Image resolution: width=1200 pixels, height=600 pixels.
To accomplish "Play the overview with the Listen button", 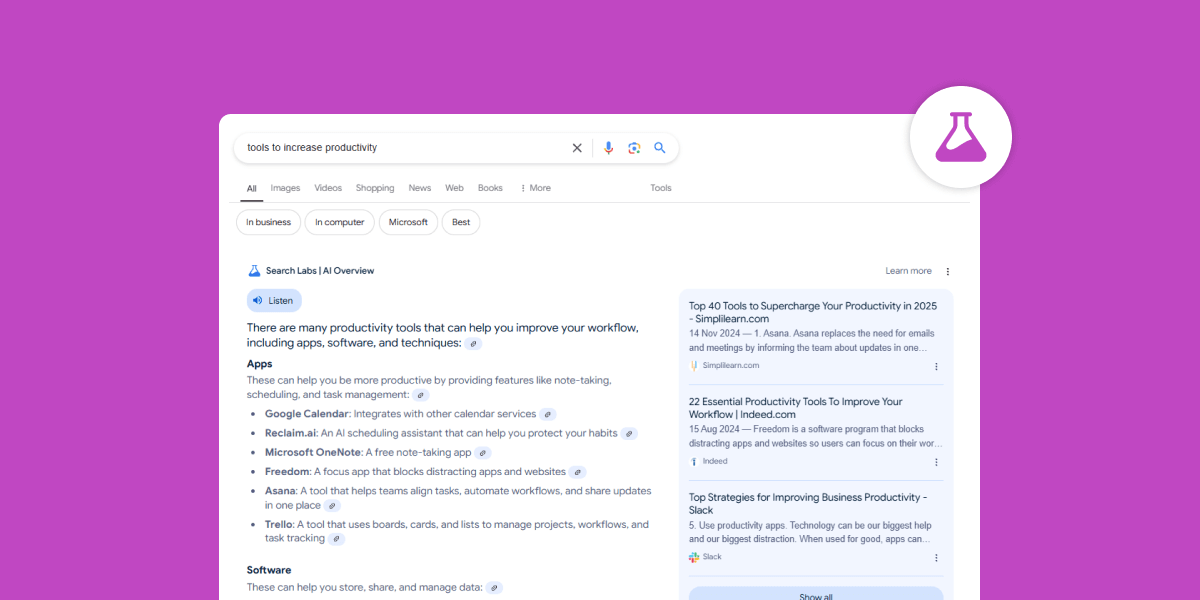I will pyautogui.click(x=274, y=300).
